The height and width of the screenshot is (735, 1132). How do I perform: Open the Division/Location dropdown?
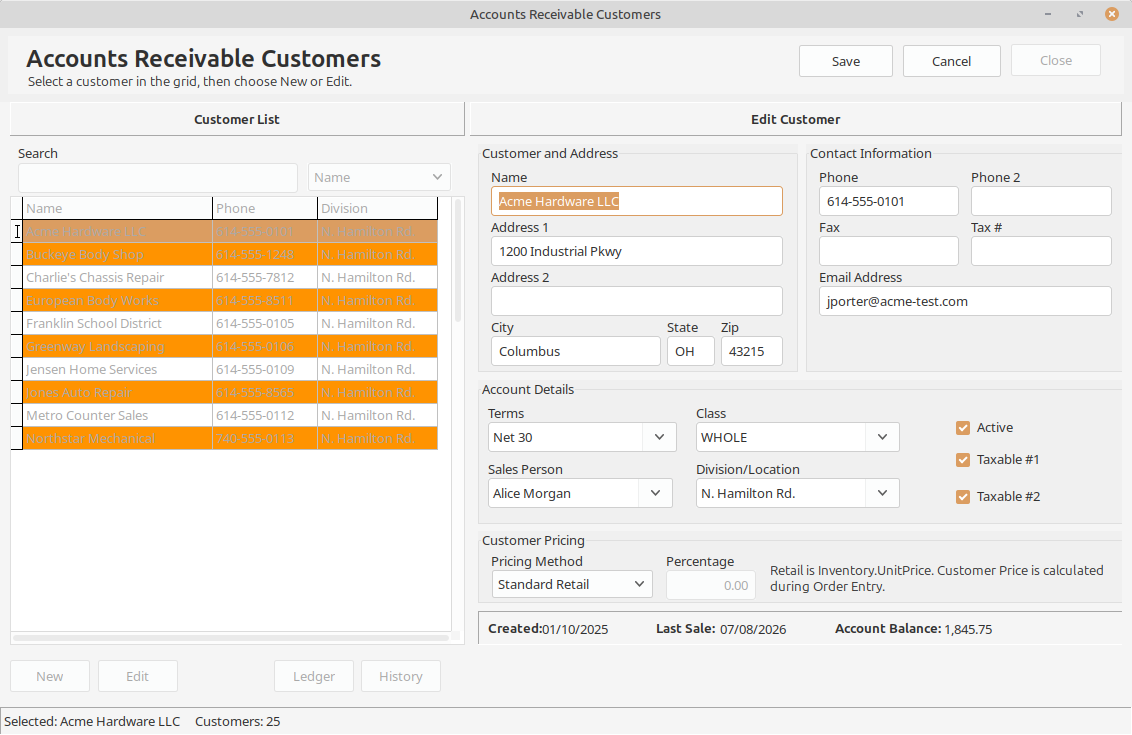coord(798,493)
